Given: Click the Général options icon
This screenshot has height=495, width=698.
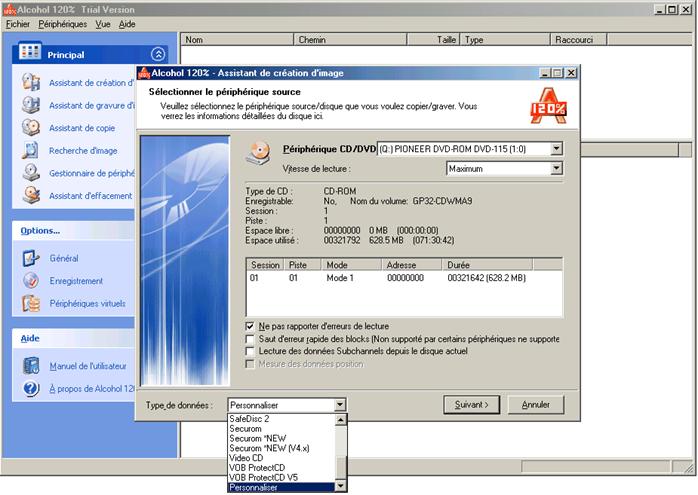Looking at the screenshot, I should (31, 258).
